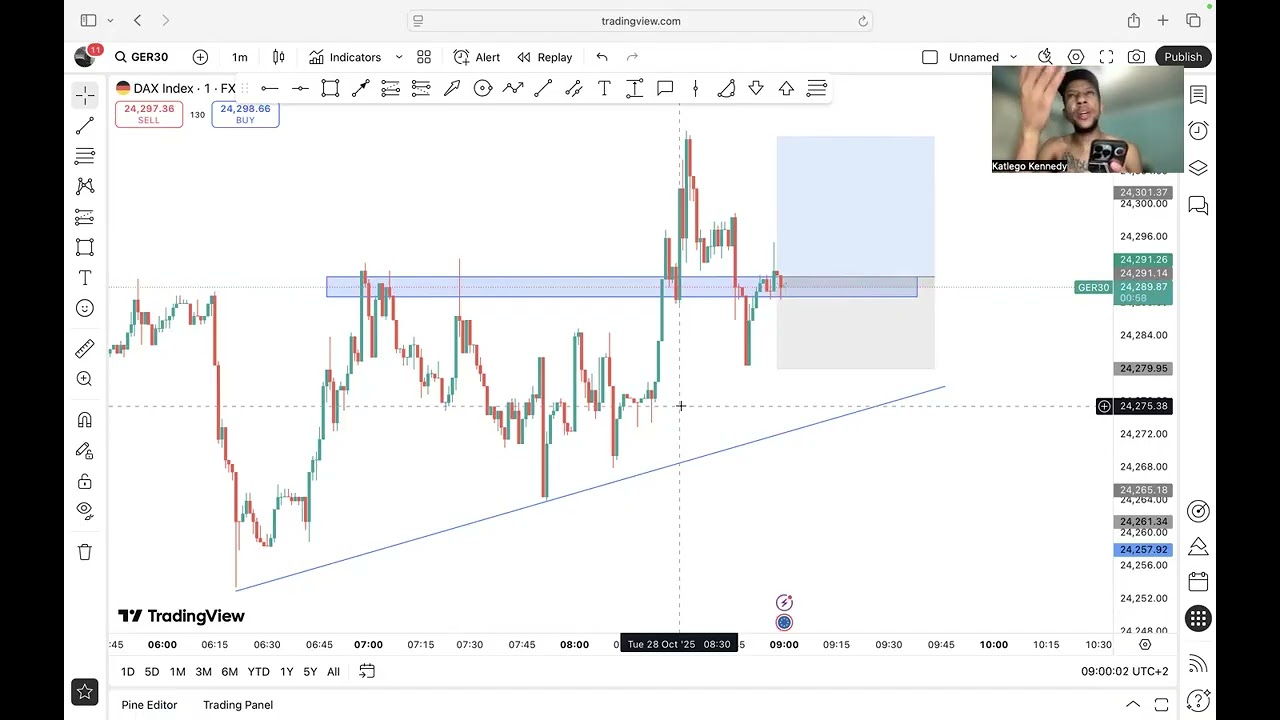Select the Text tool in left sidebar
This screenshot has width=1280, height=720.
[85, 278]
